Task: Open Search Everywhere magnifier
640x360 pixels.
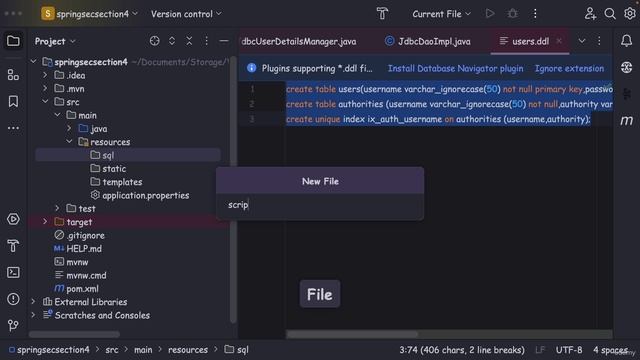Action: (610, 14)
